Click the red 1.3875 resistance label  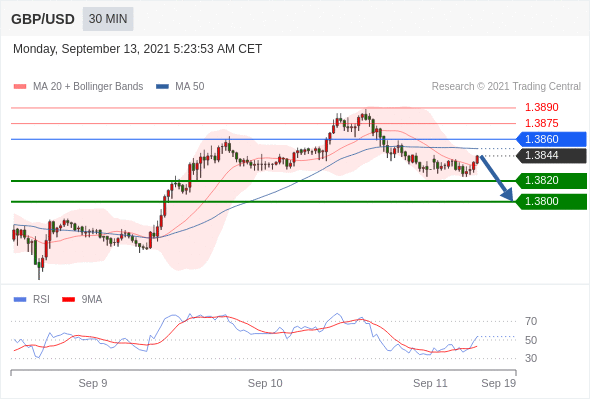tap(541, 123)
